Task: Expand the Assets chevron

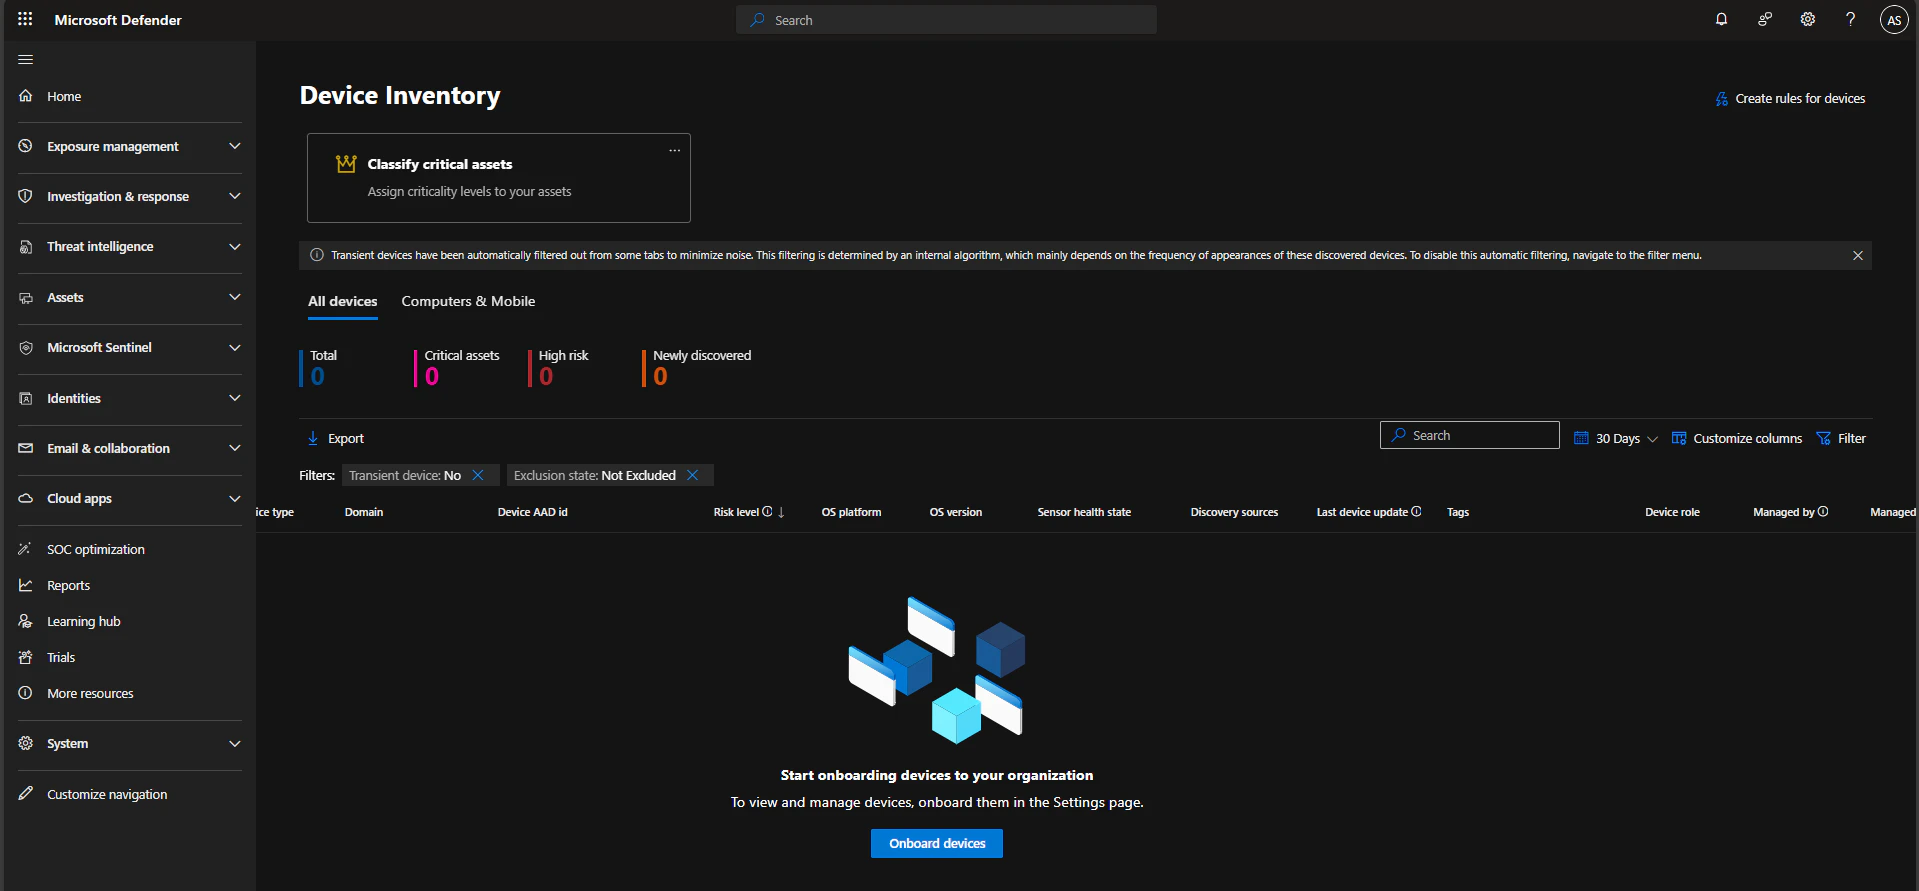Action: [235, 297]
